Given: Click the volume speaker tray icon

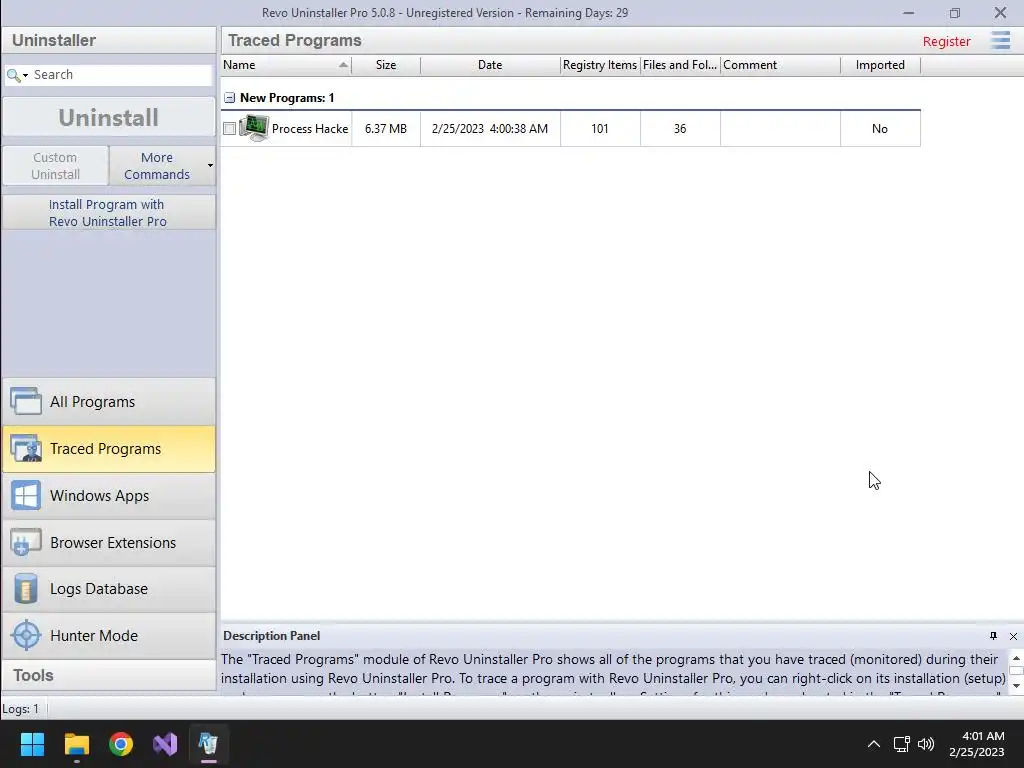Looking at the screenshot, I should 926,744.
